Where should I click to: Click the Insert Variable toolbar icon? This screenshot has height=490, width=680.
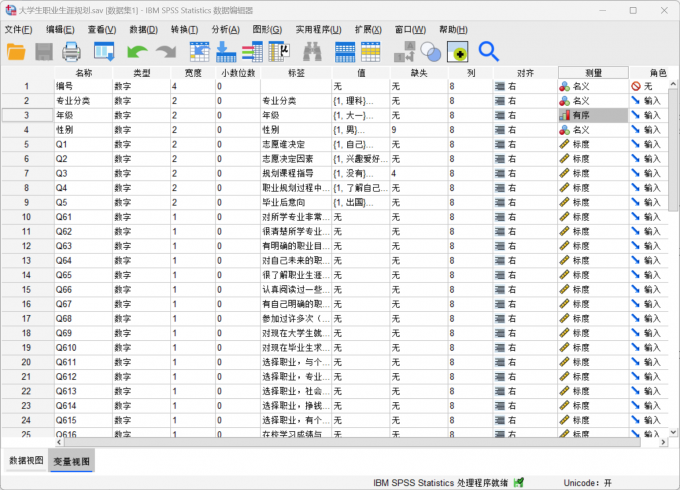click(x=371, y=52)
